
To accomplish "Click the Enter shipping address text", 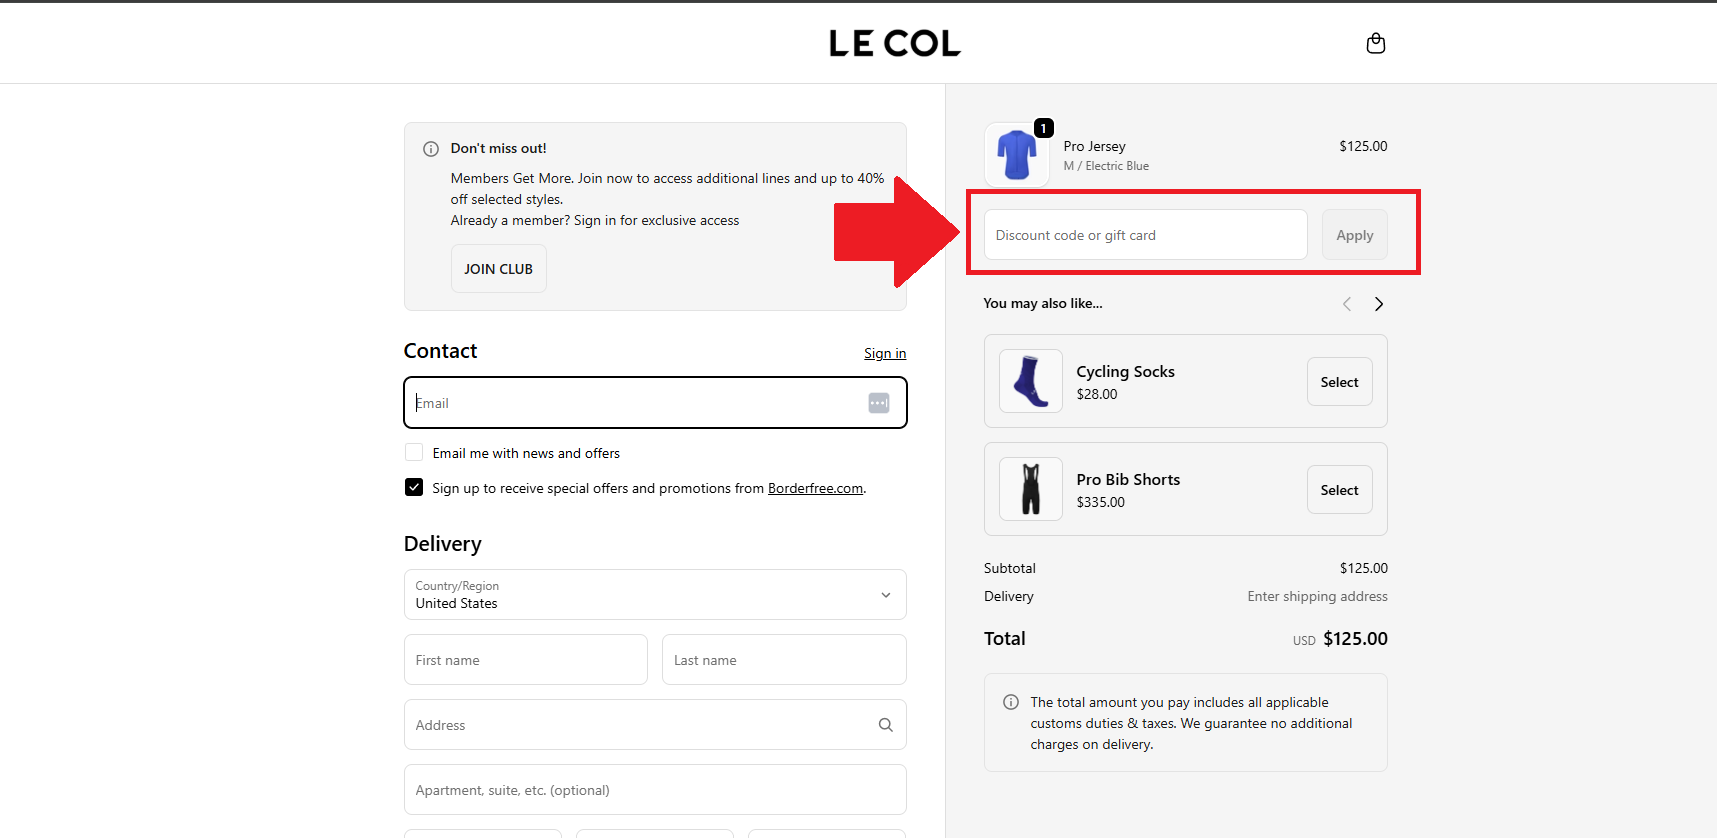I will [1317, 596].
